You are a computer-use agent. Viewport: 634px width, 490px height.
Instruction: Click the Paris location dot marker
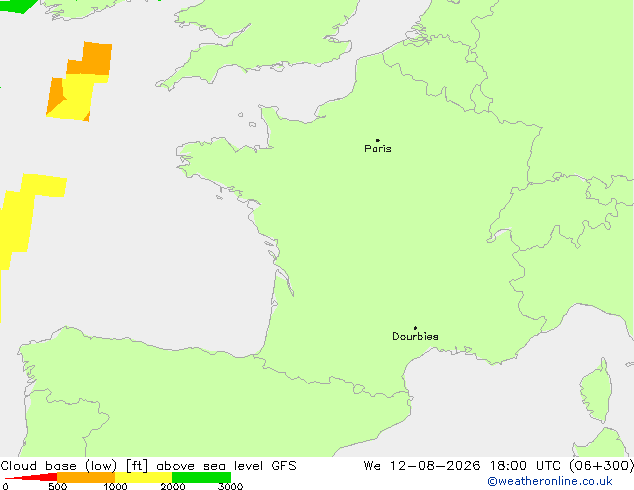tap(378, 140)
